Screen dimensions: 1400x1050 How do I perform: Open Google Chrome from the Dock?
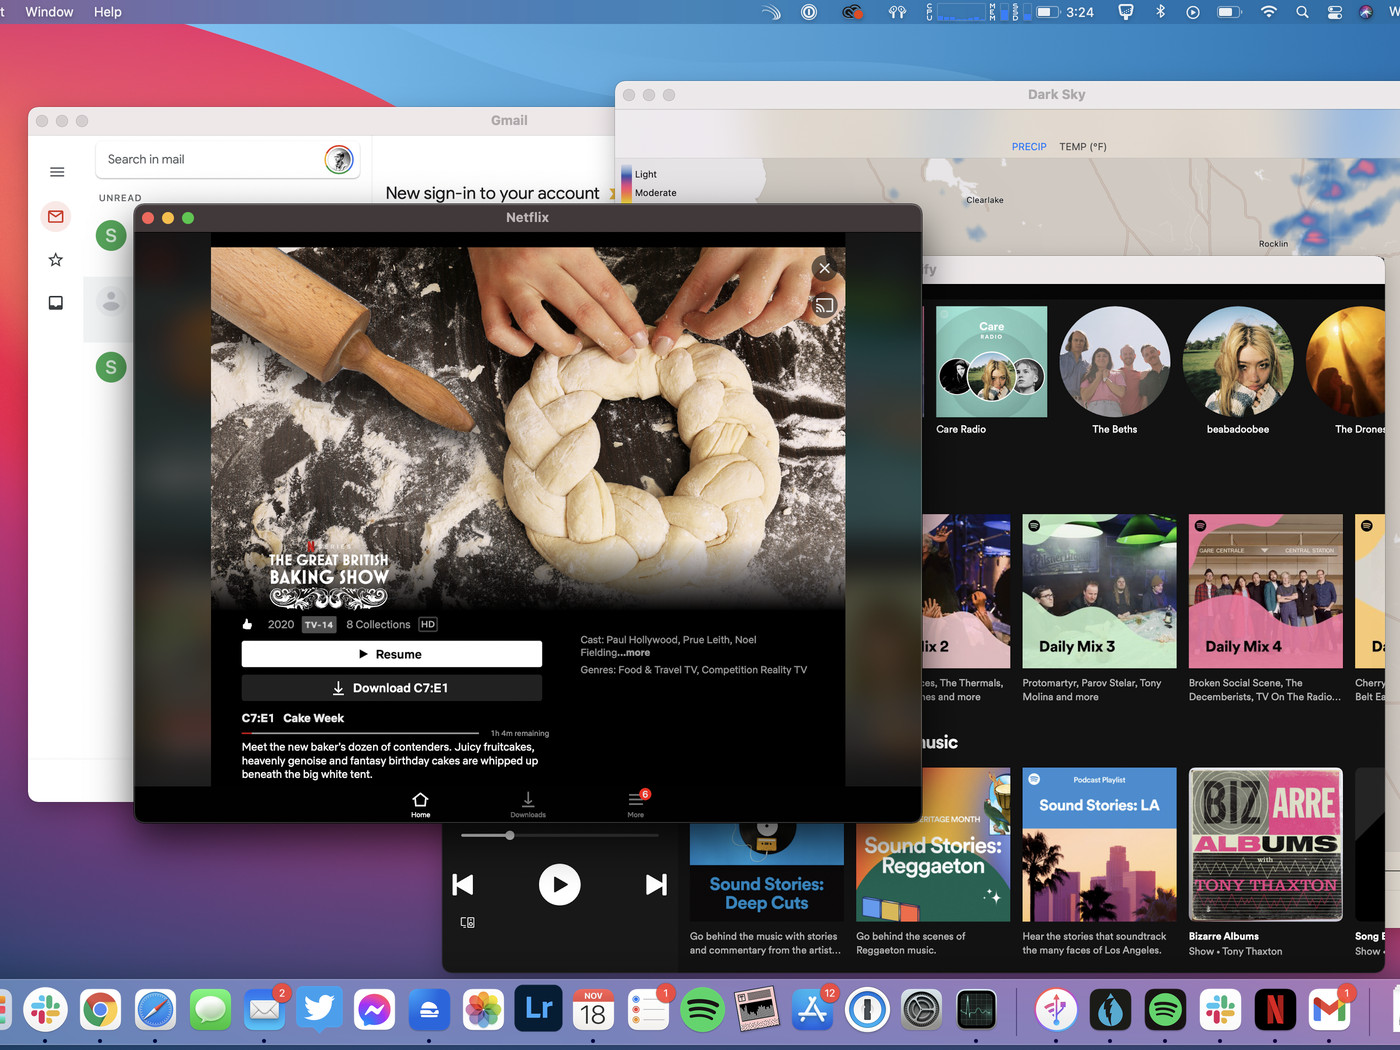coord(100,1011)
